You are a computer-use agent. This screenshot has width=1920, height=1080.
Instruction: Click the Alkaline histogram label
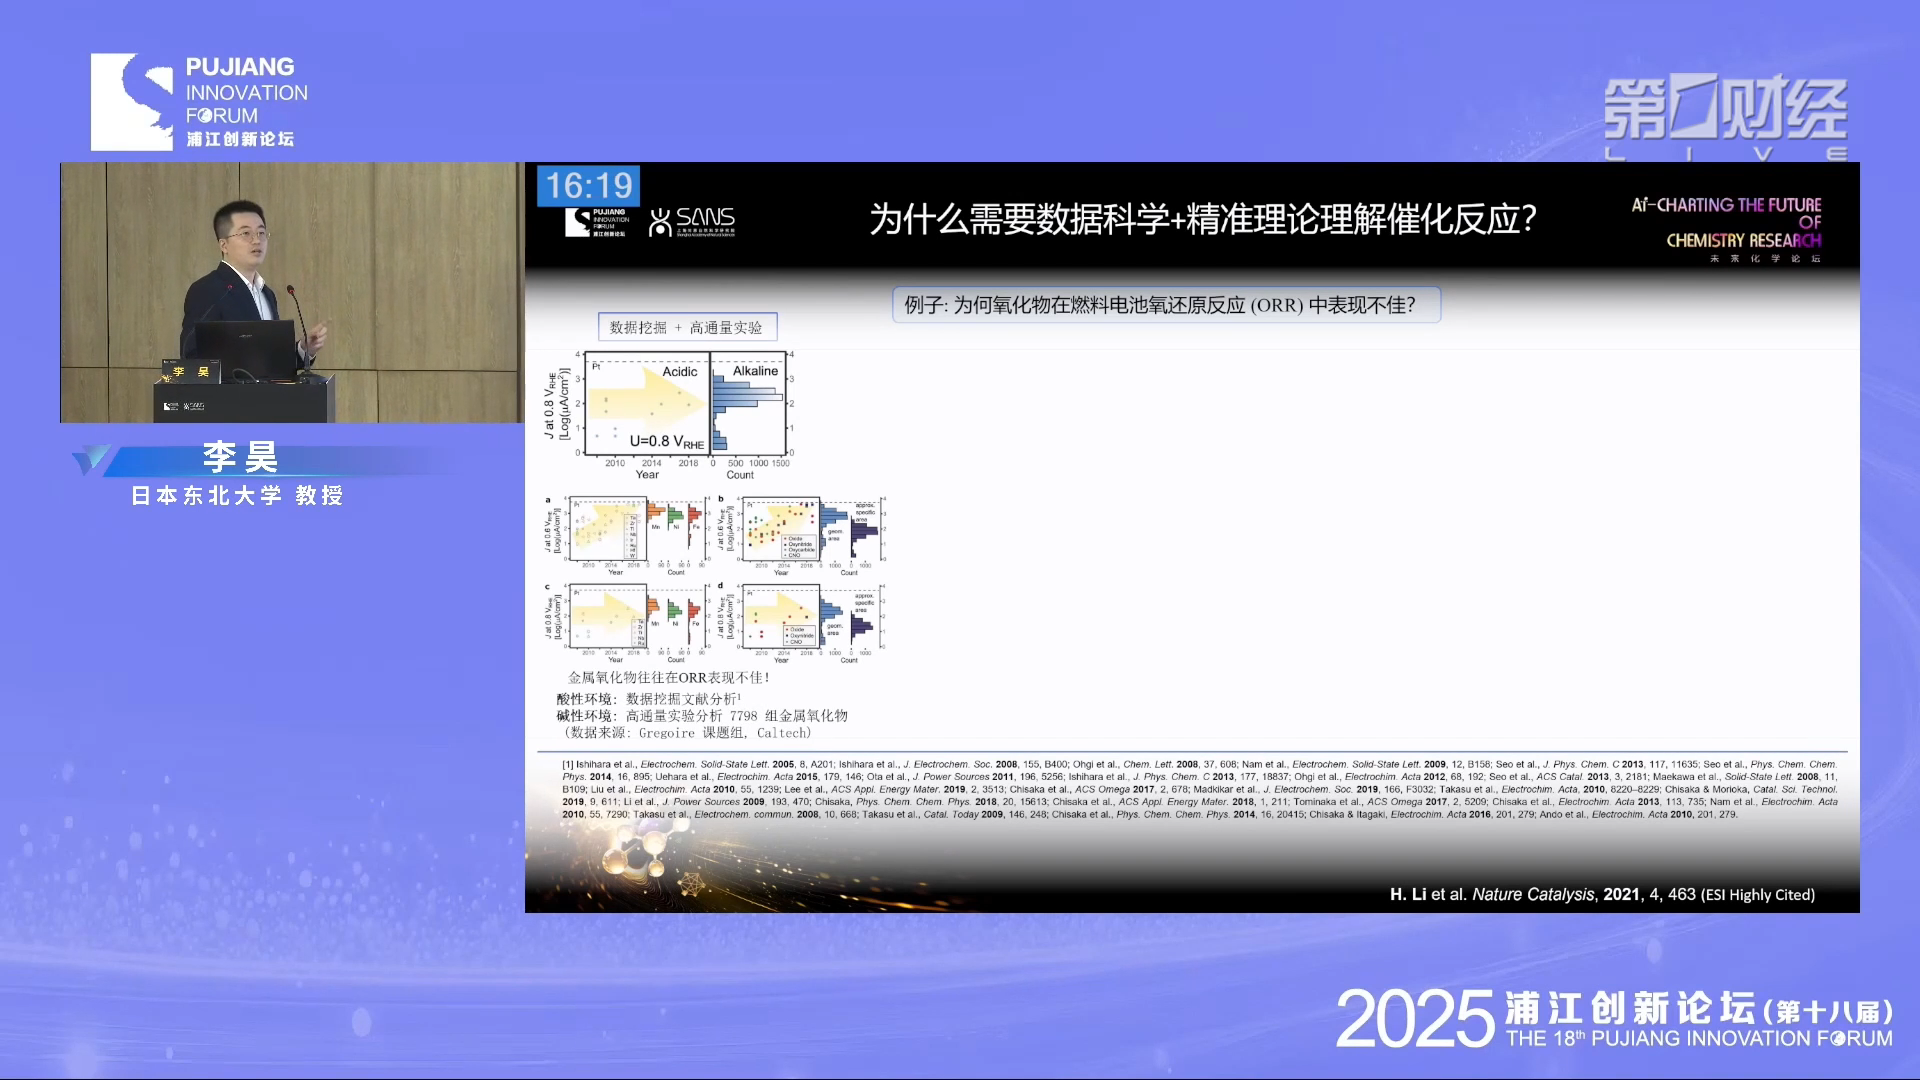point(755,371)
